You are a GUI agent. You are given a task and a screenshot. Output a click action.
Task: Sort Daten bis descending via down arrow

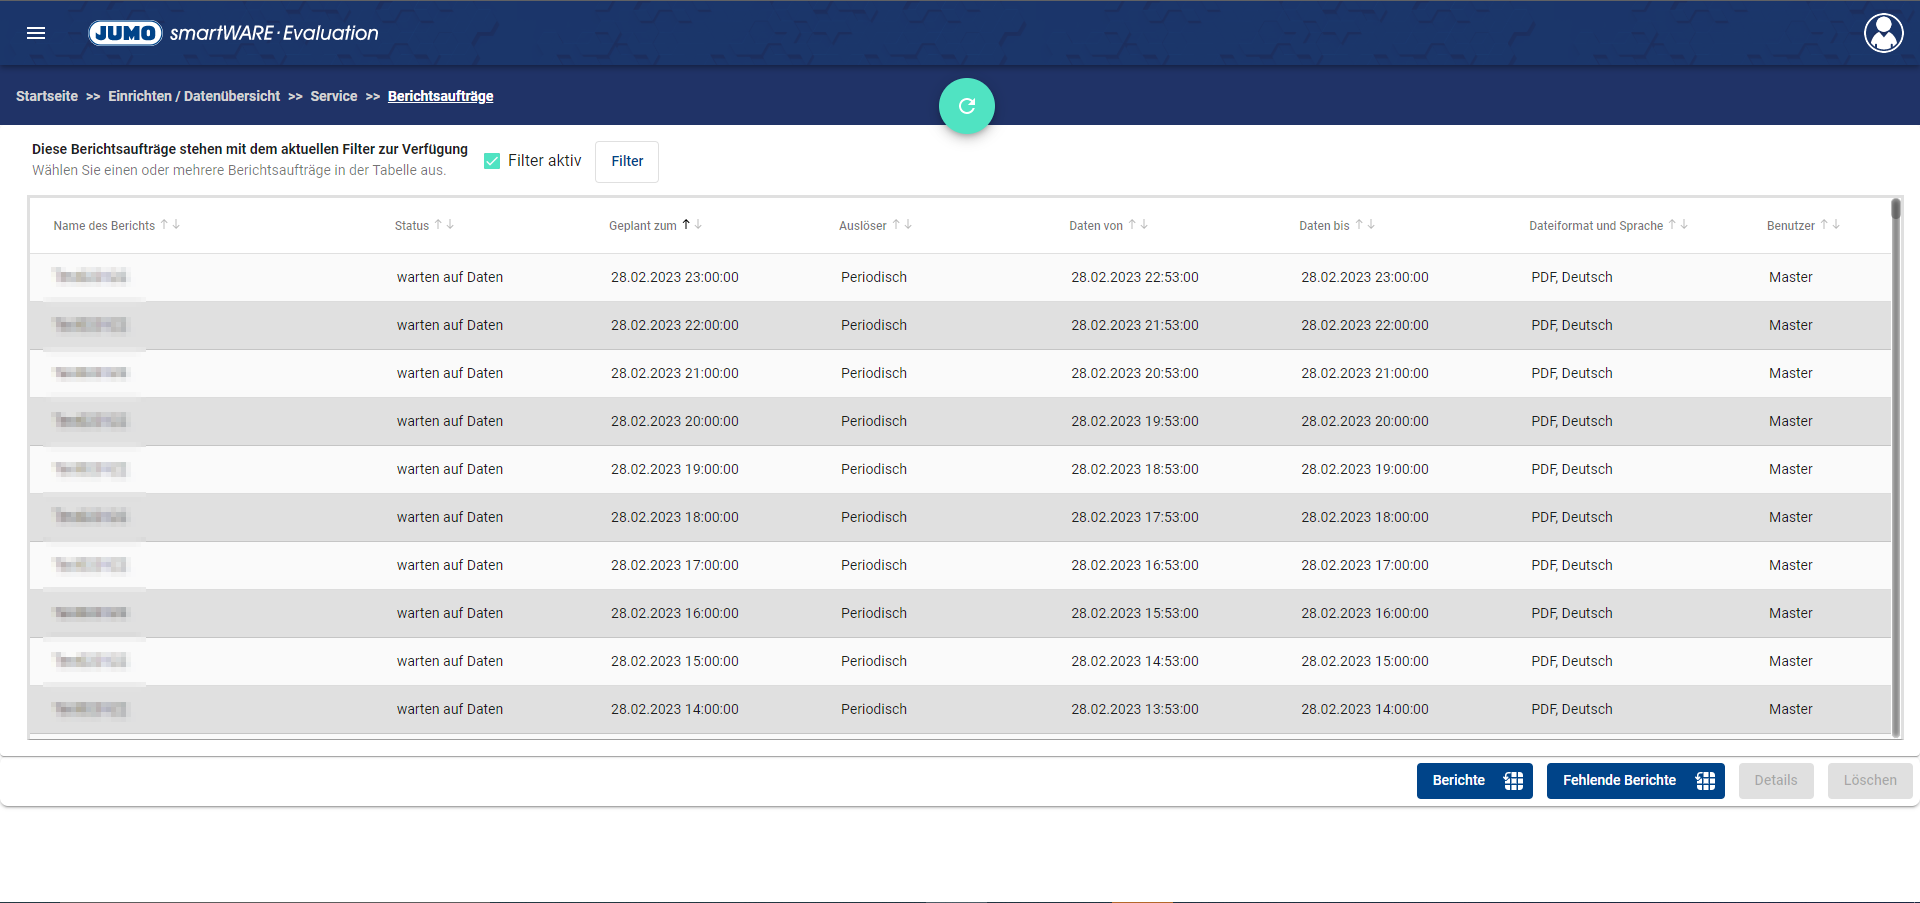[1371, 225]
